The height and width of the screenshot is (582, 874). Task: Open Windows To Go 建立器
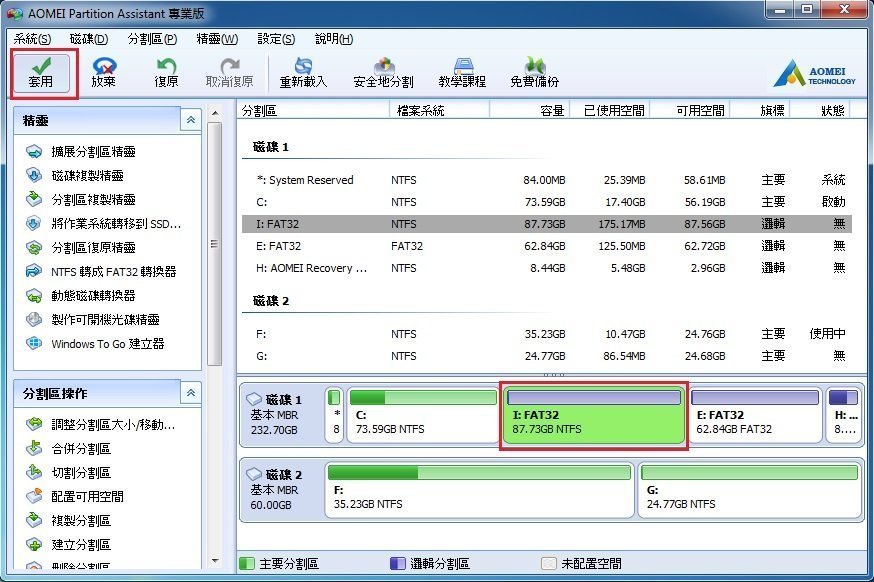pos(95,343)
